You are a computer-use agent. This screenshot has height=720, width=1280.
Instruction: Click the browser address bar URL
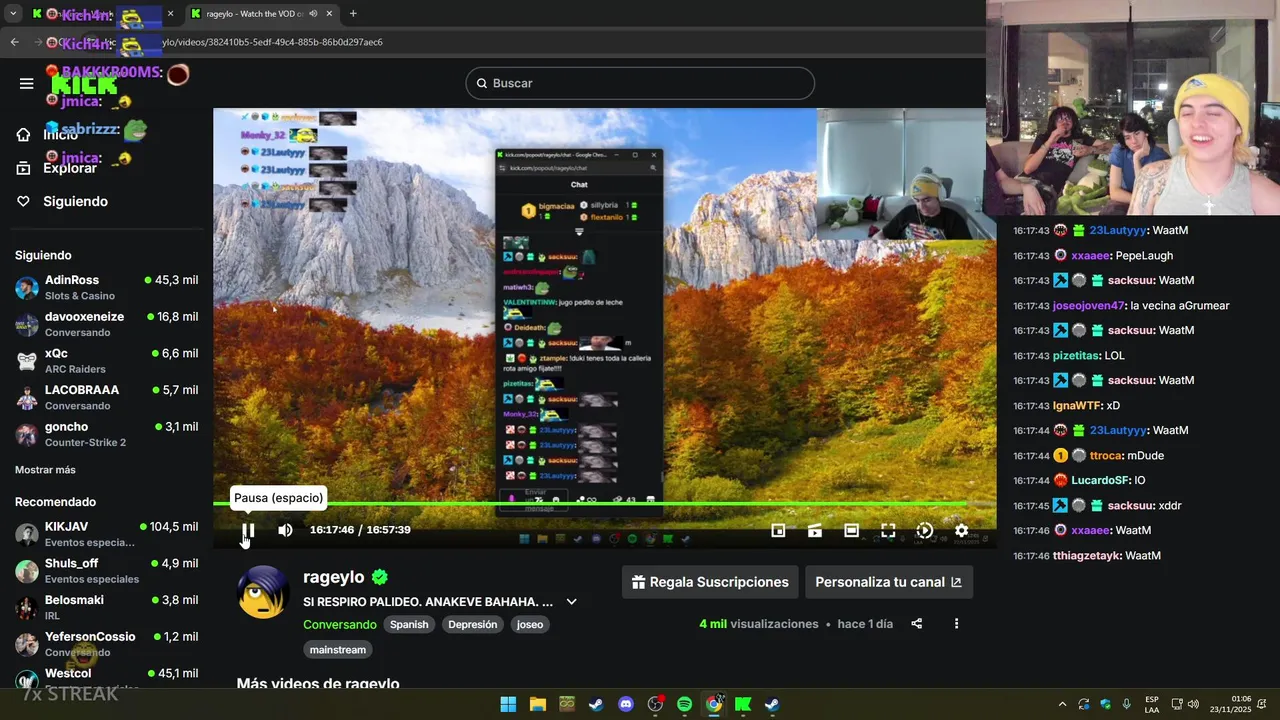(x=272, y=42)
